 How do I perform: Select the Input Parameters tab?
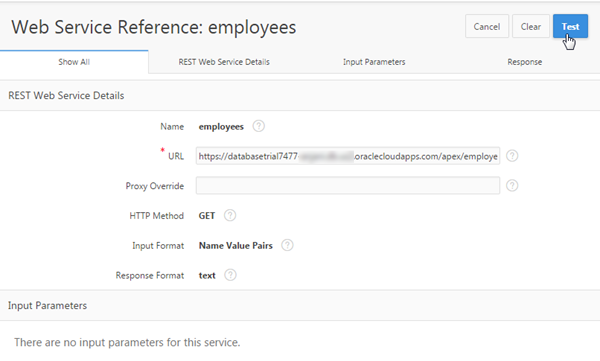click(374, 62)
